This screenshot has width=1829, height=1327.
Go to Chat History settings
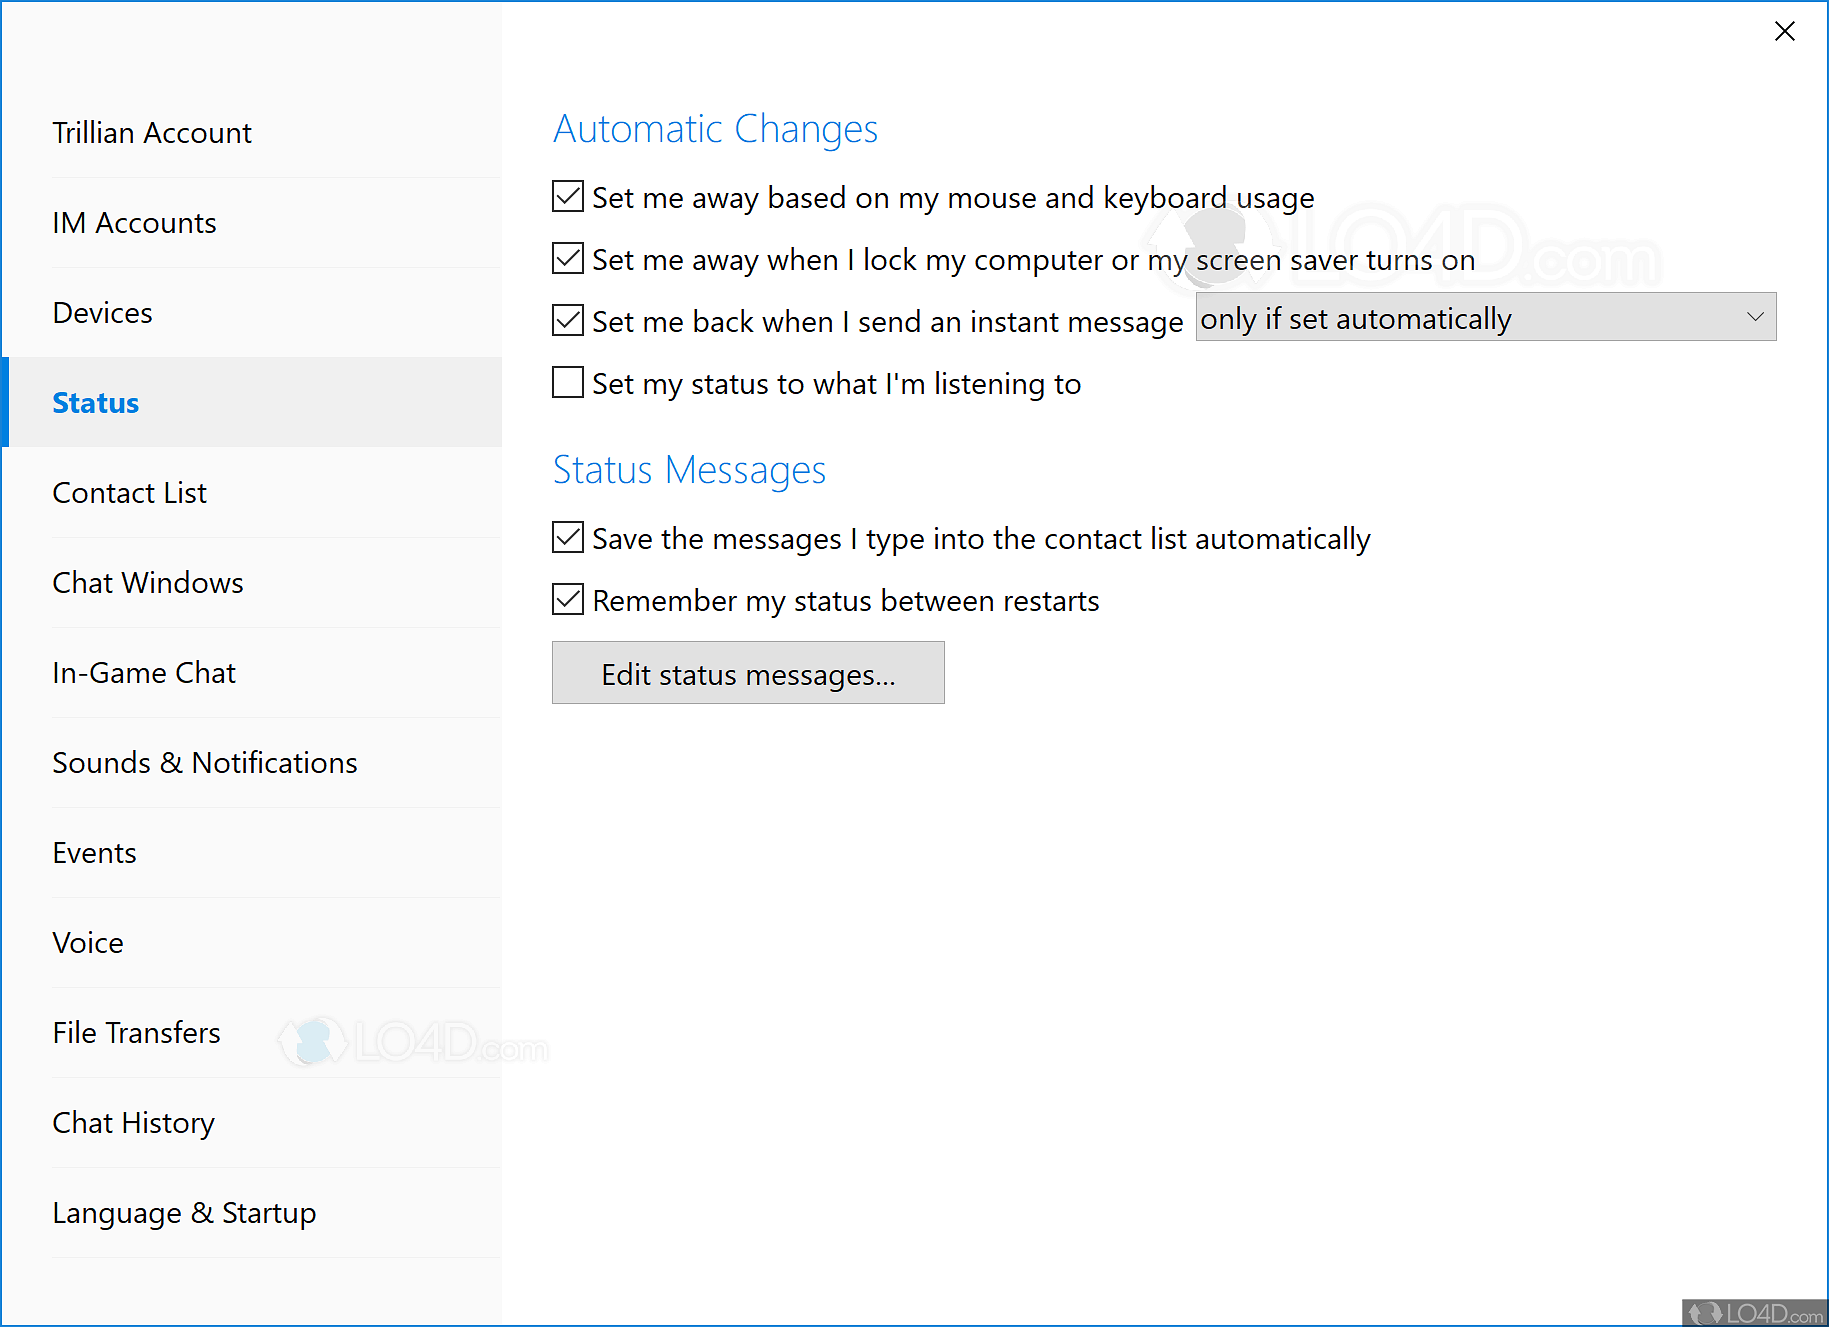[x=252, y=1123]
